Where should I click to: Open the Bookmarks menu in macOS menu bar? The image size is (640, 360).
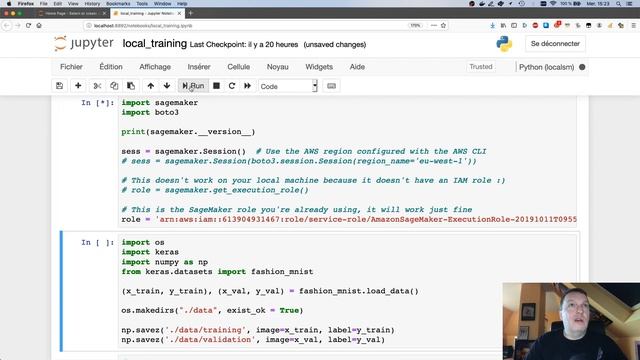click(x=118, y=3)
